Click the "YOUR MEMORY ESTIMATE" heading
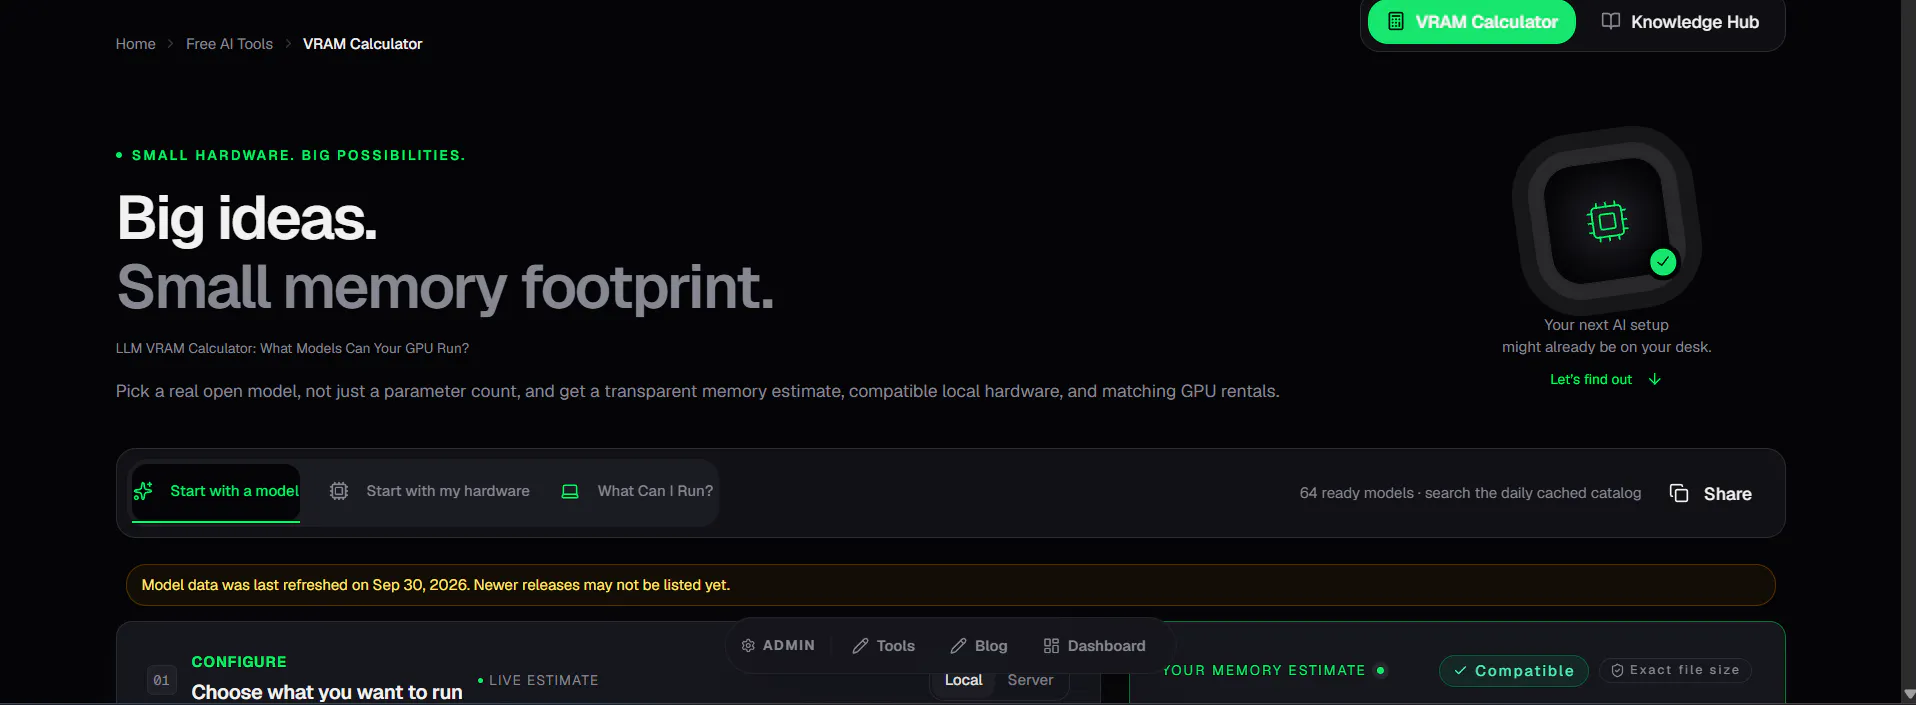 pos(1264,670)
